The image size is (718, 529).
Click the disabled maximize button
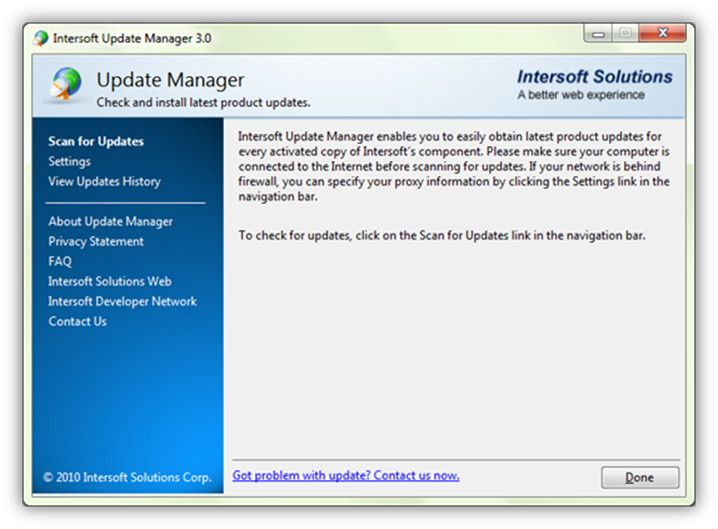625,33
